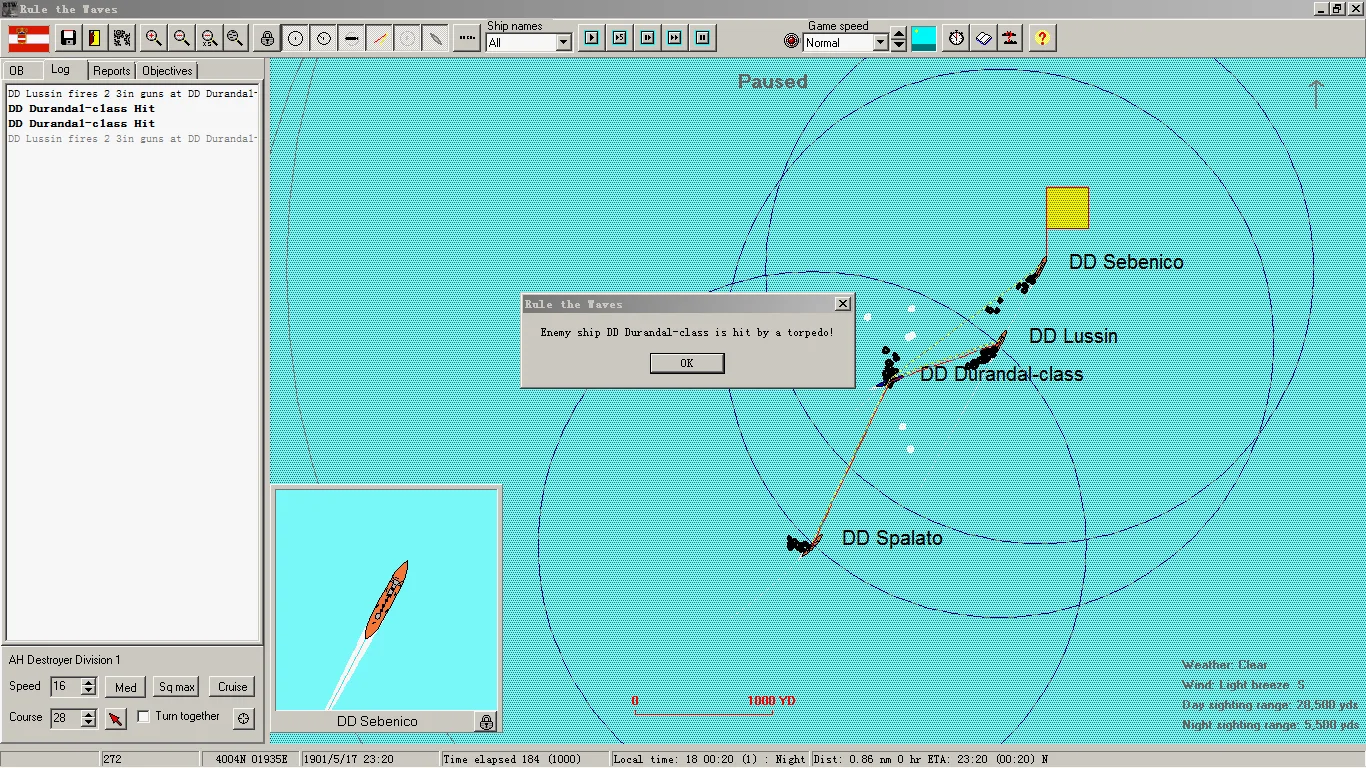The image size is (1366, 768).
Task: Click the DD Durandal-class label on map
Action: pos(1001,375)
